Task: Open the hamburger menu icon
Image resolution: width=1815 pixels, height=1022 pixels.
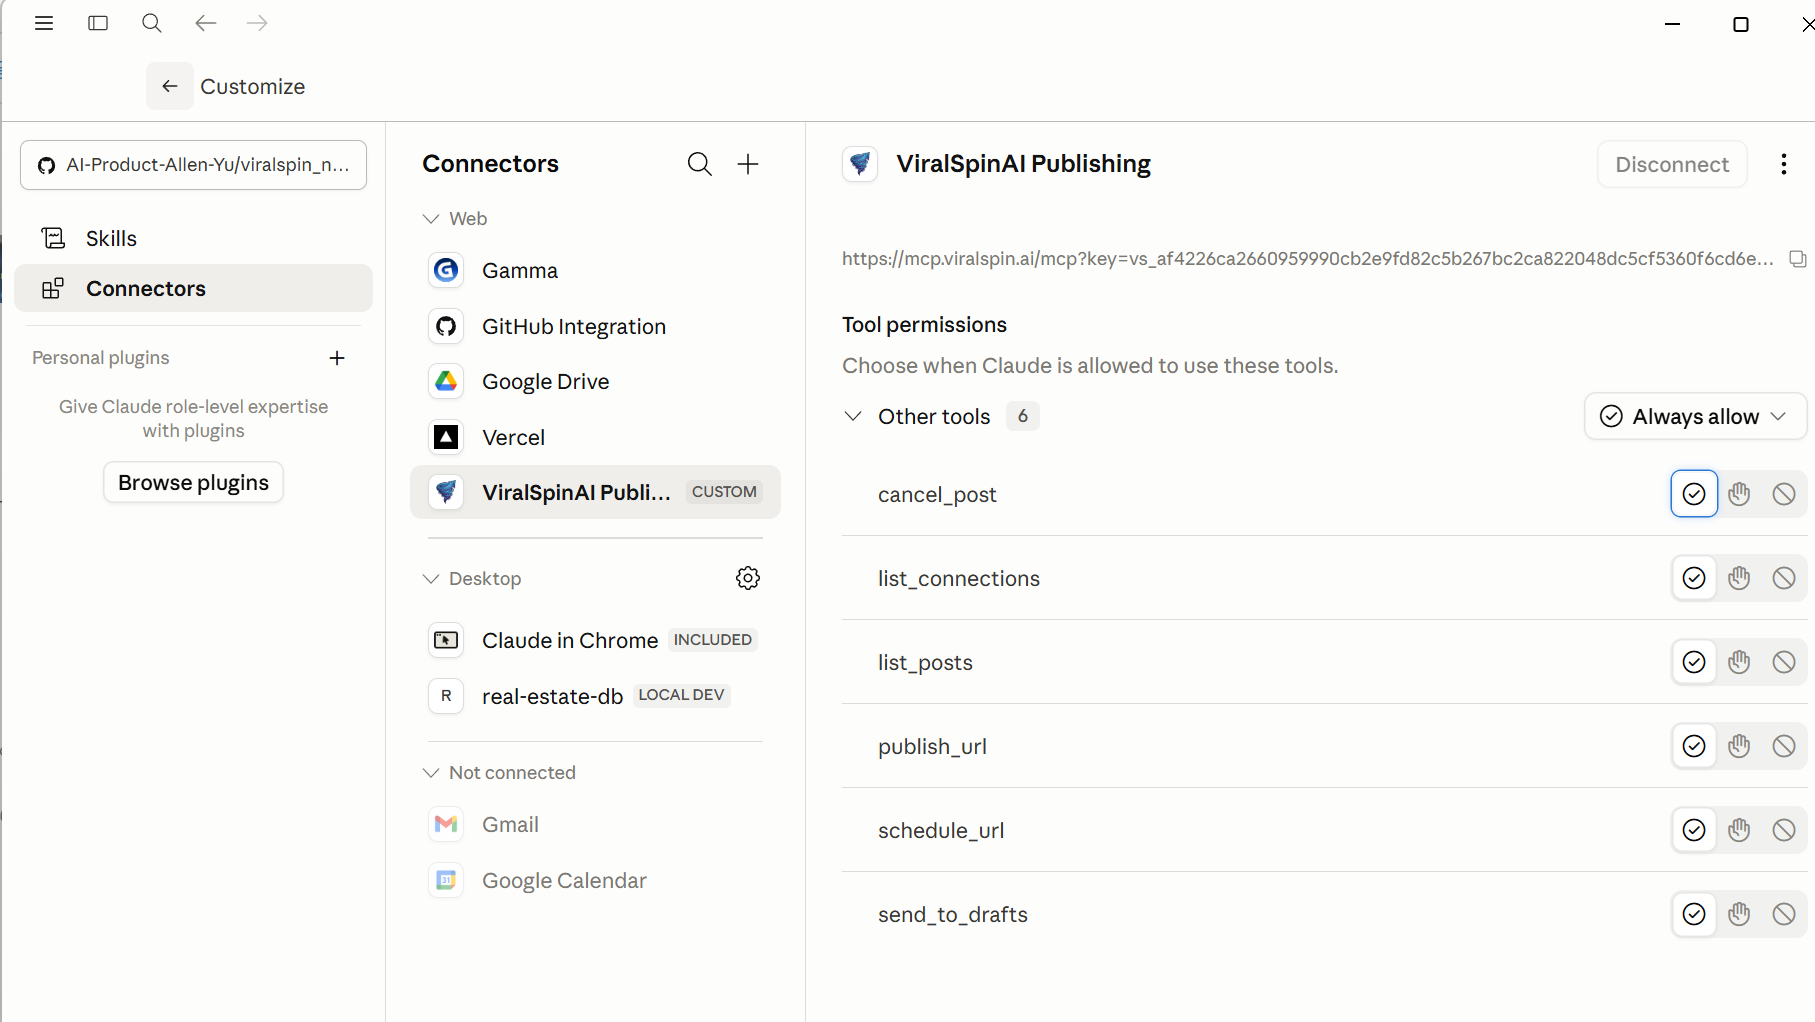Action: pyautogui.click(x=44, y=23)
